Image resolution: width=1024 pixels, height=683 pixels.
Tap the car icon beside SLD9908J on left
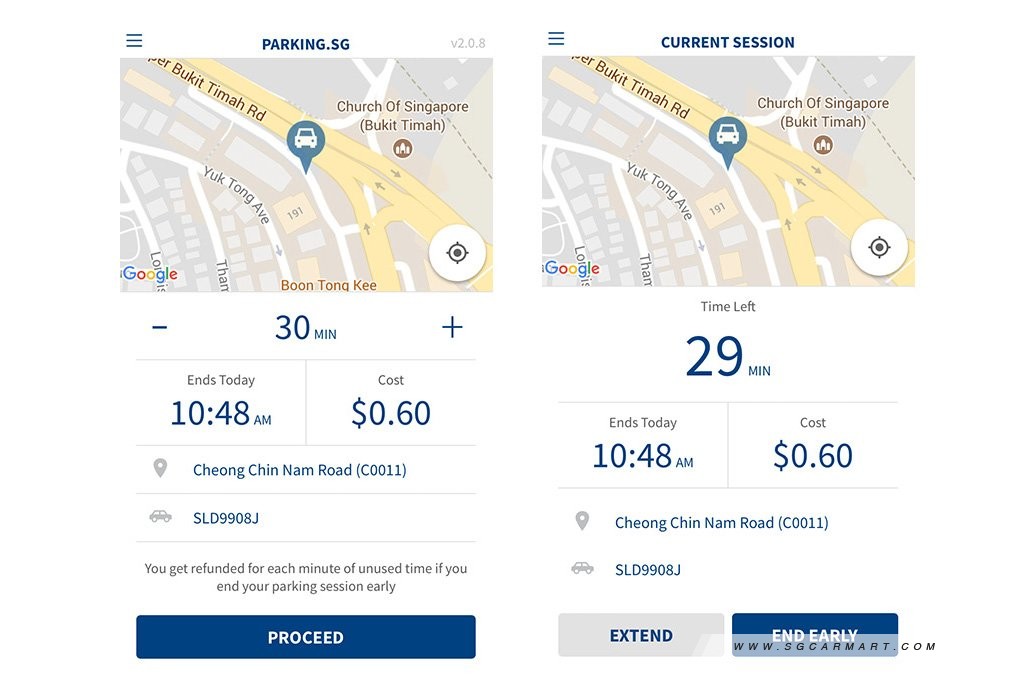[x=160, y=516]
